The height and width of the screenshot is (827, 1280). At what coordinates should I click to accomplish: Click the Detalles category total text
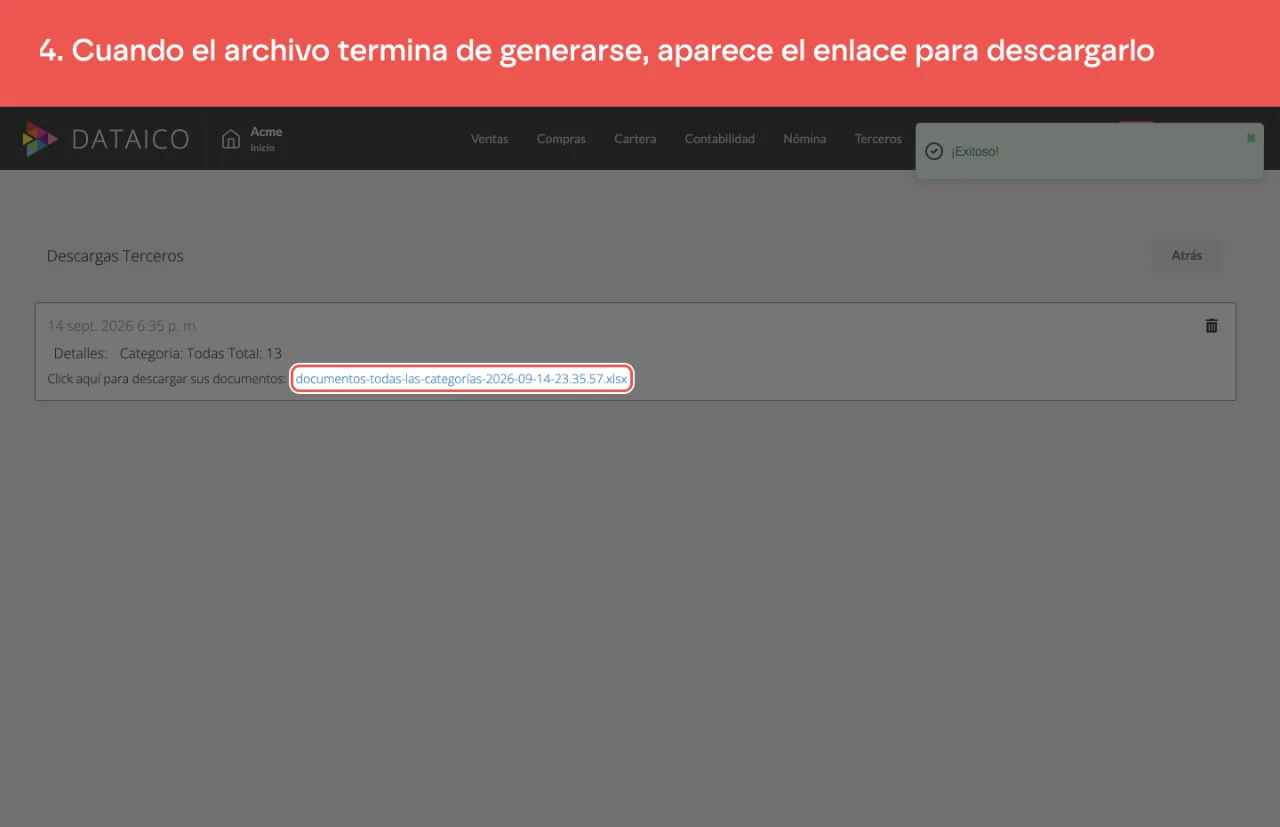tap(168, 353)
